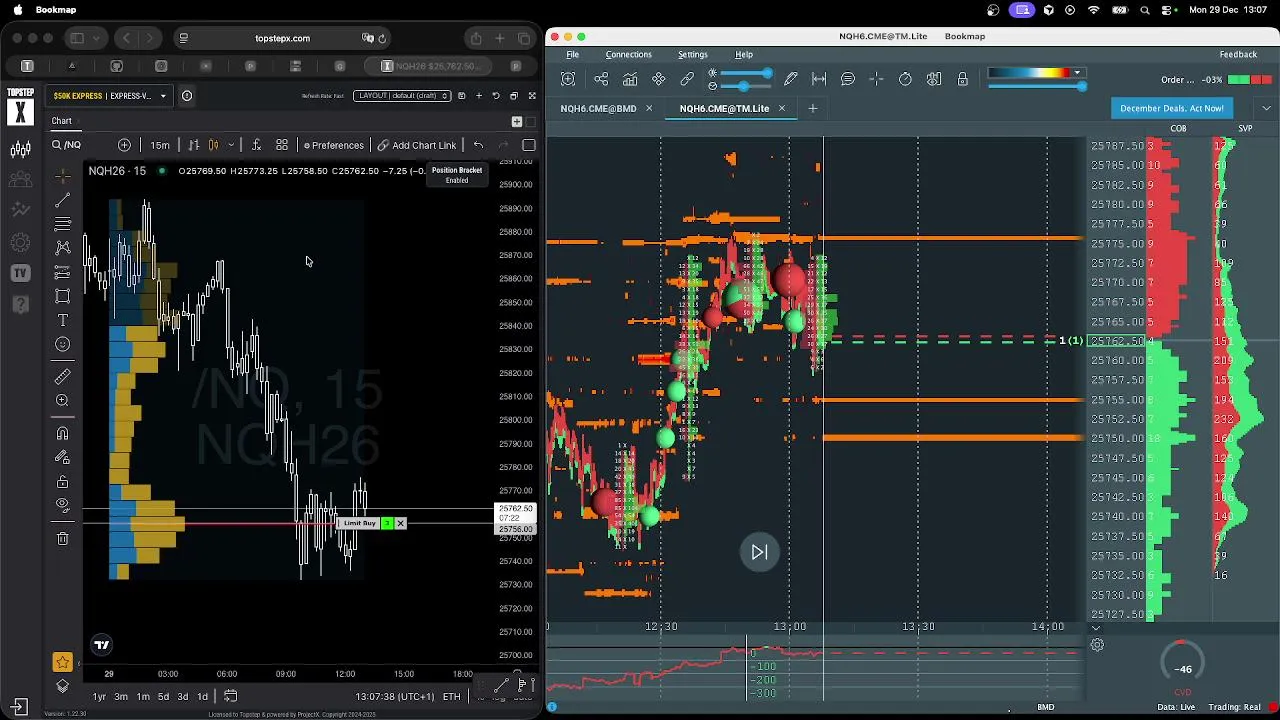Toggle candlestick chart style
Screen dimensions: 1280x720
pyautogui.click(x=213, y=145)
